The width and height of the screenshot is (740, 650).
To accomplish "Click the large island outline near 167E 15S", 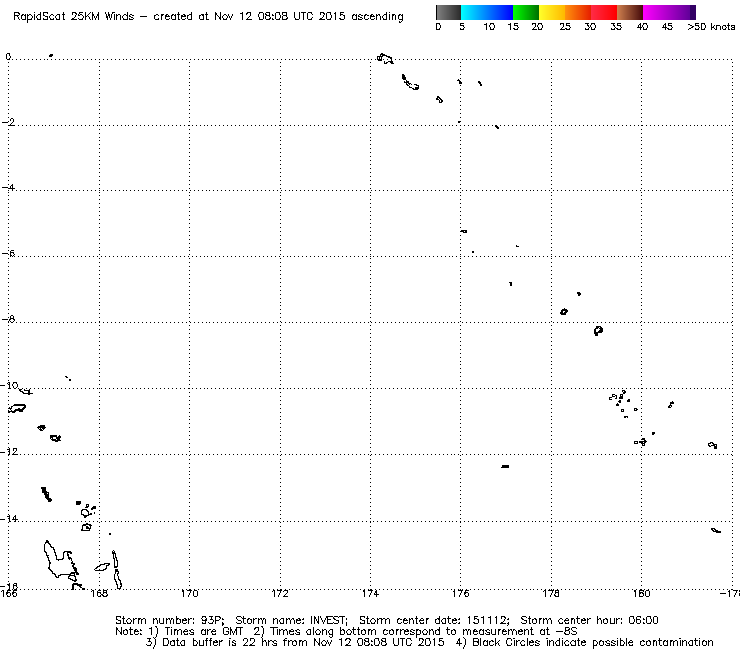I will click(61, 561).
